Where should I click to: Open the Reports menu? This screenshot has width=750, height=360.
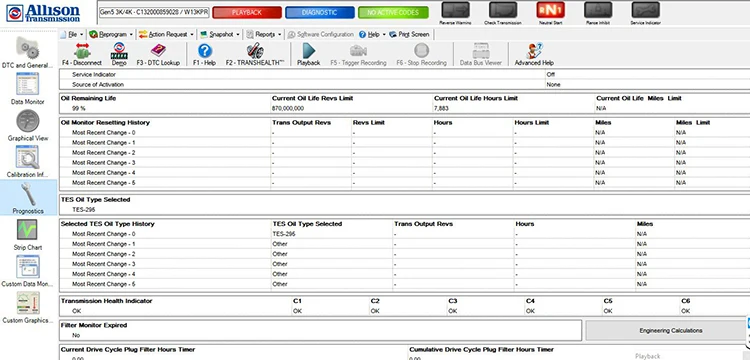(x=264, y=34)
